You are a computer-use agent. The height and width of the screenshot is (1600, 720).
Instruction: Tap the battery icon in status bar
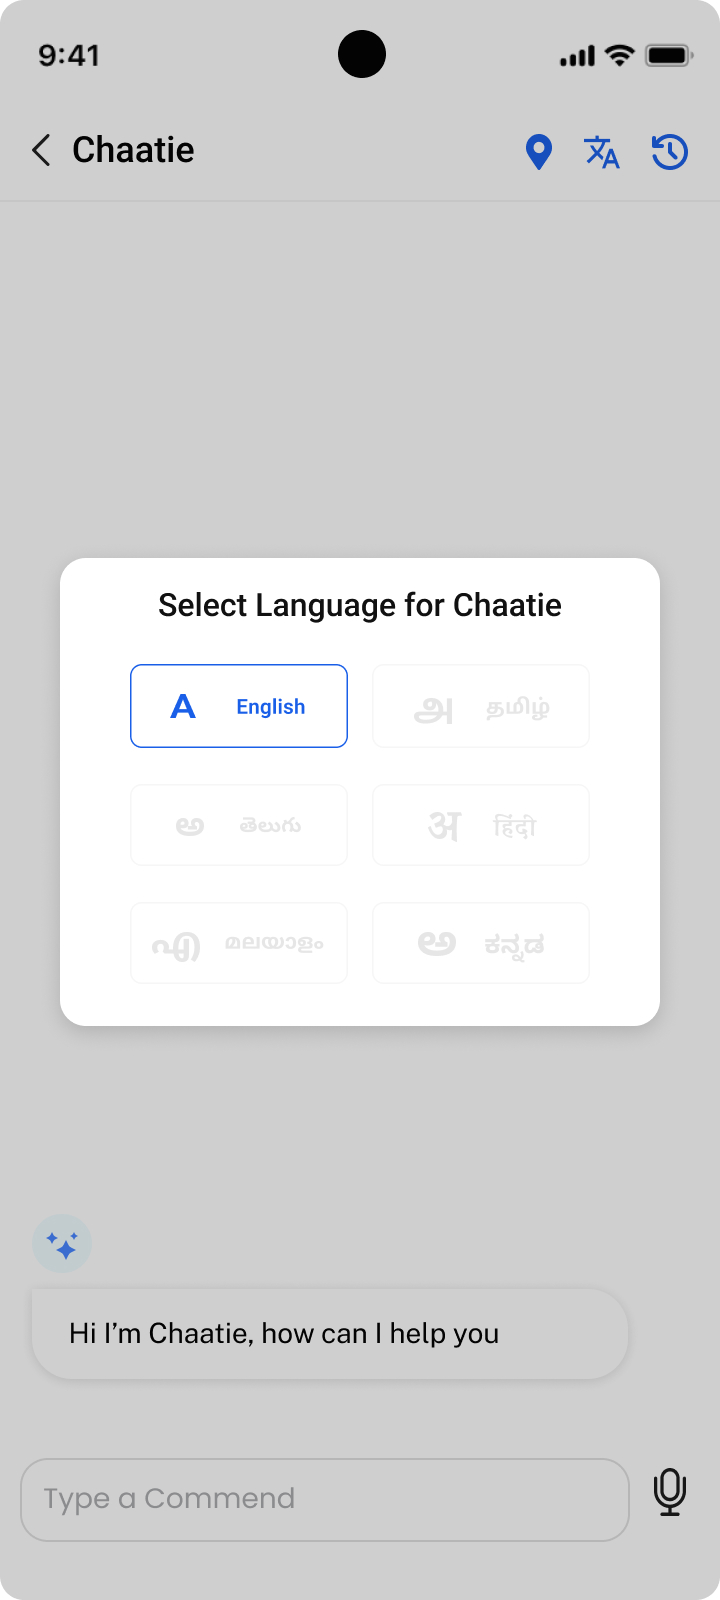(x=669, y=56)
